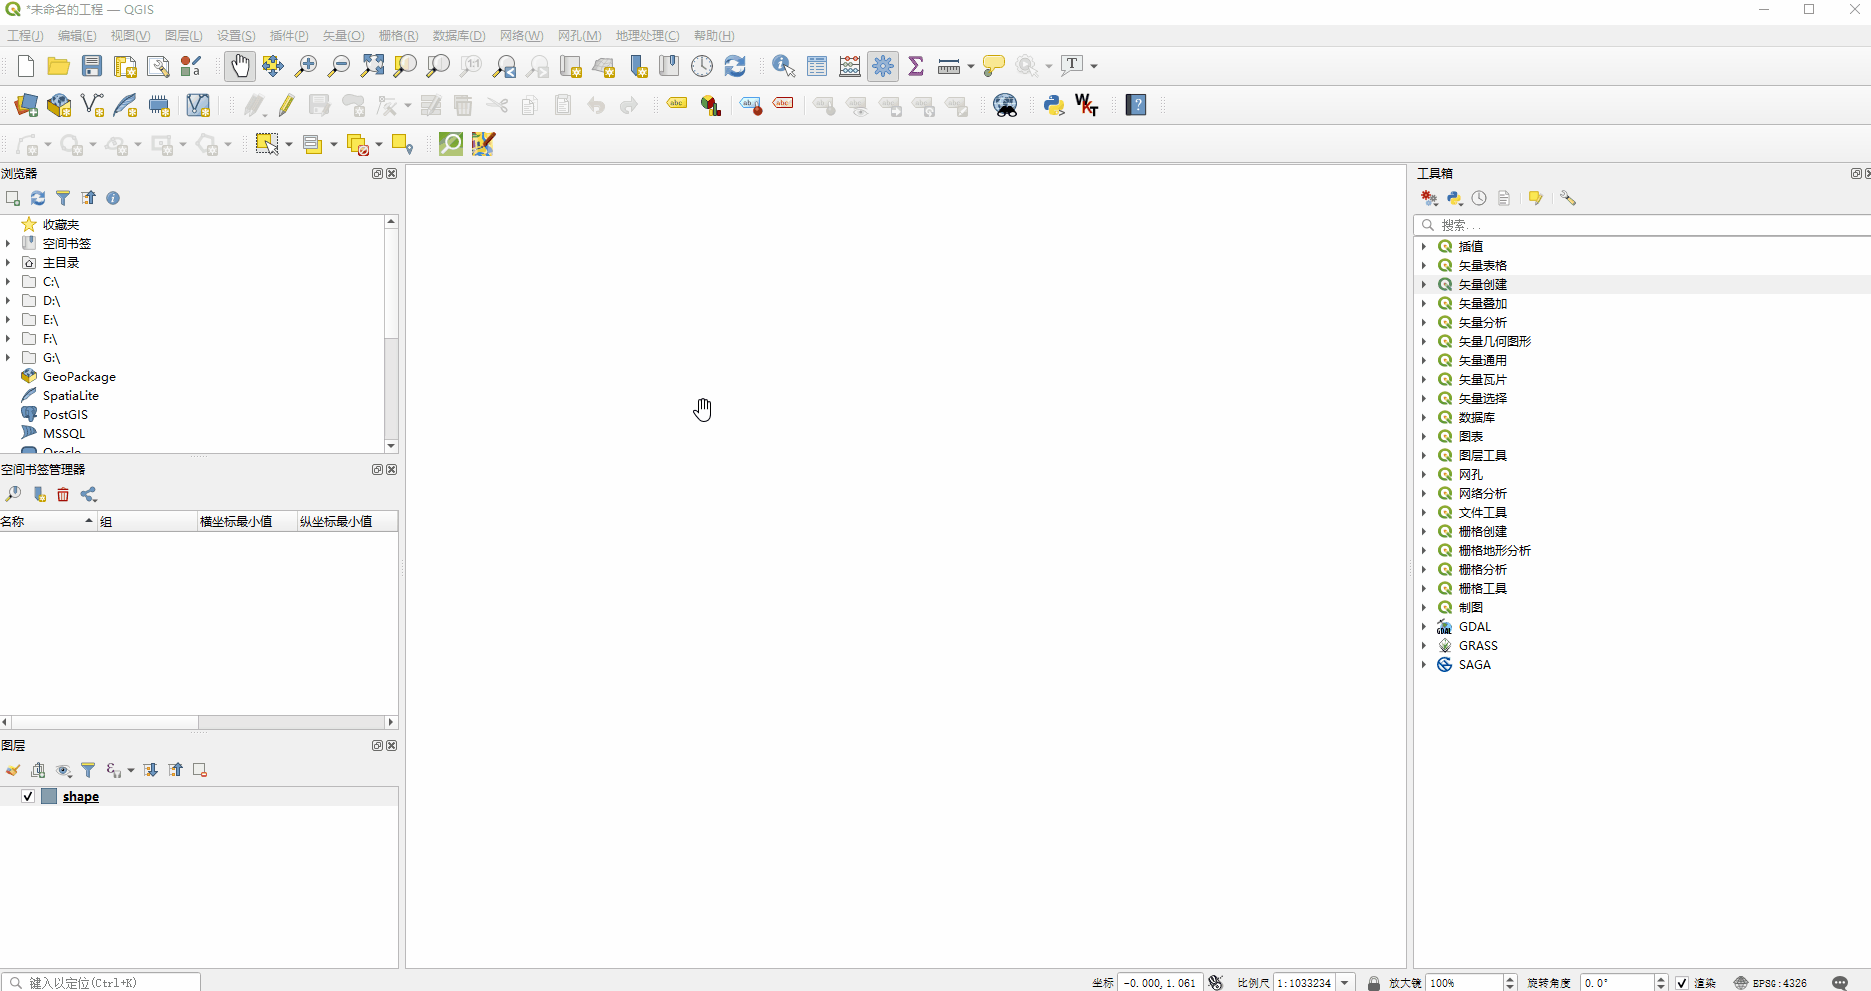Open the text annotation dropdown arrow

pyautogui.click(x=1094, y=67)
